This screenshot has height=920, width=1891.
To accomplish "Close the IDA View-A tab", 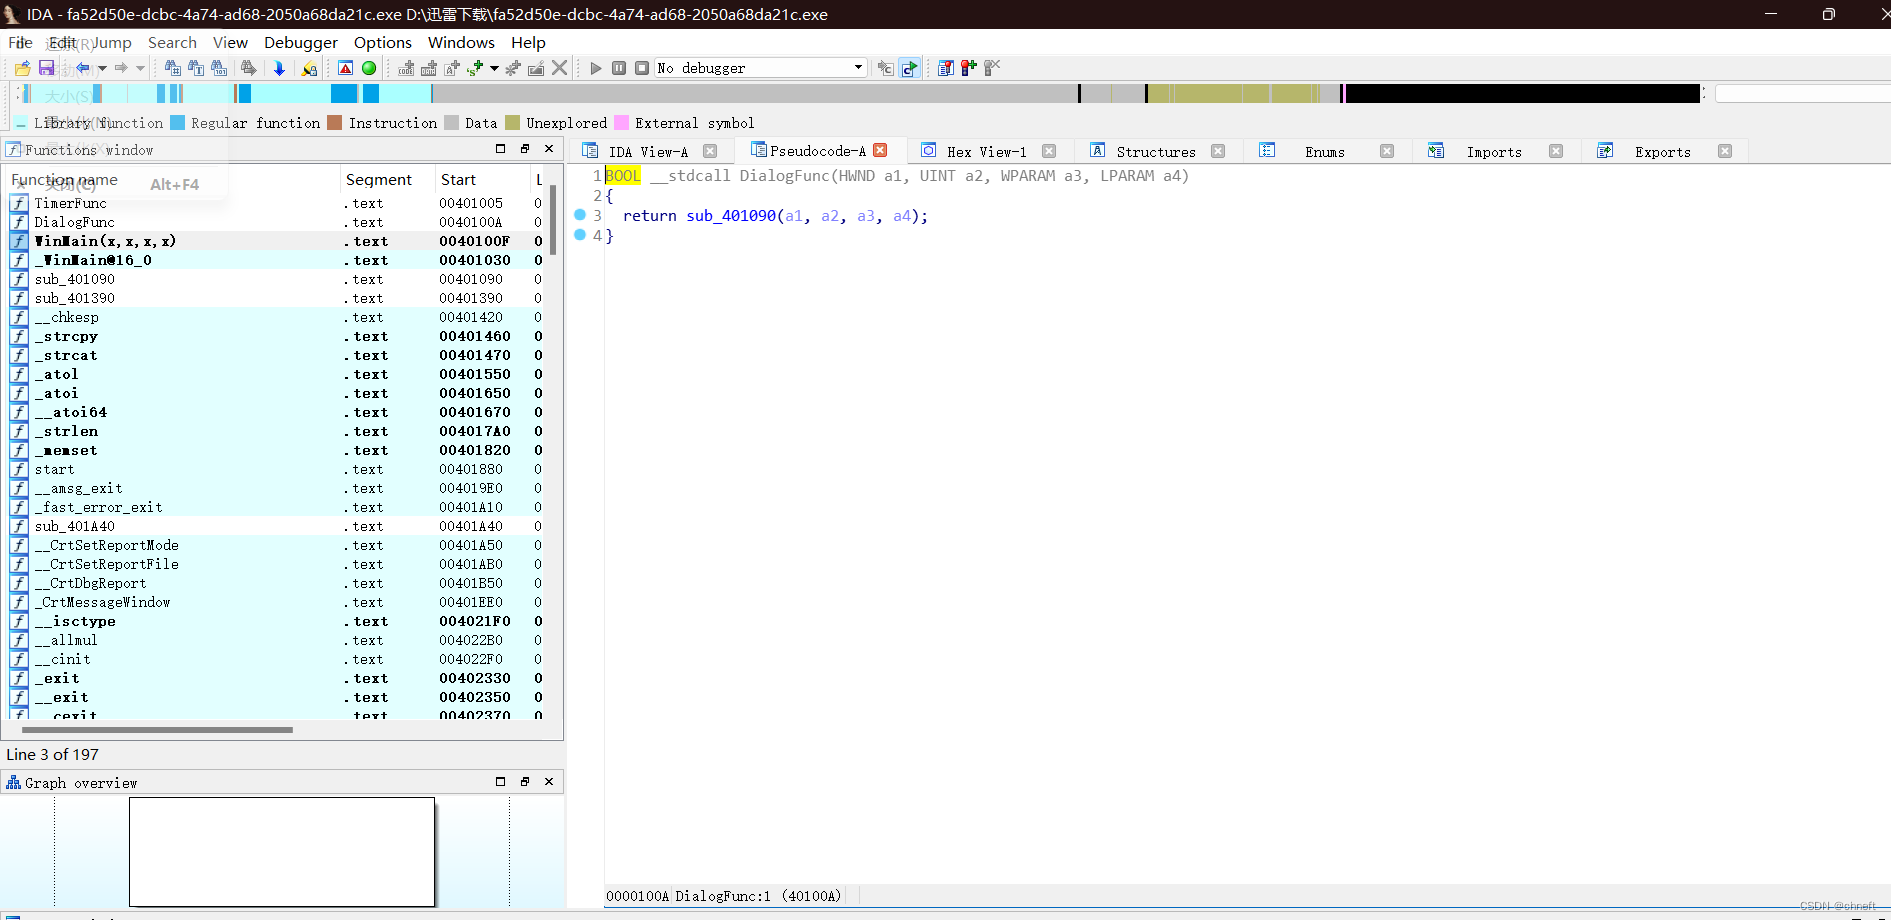I will [x=710, y=151].
